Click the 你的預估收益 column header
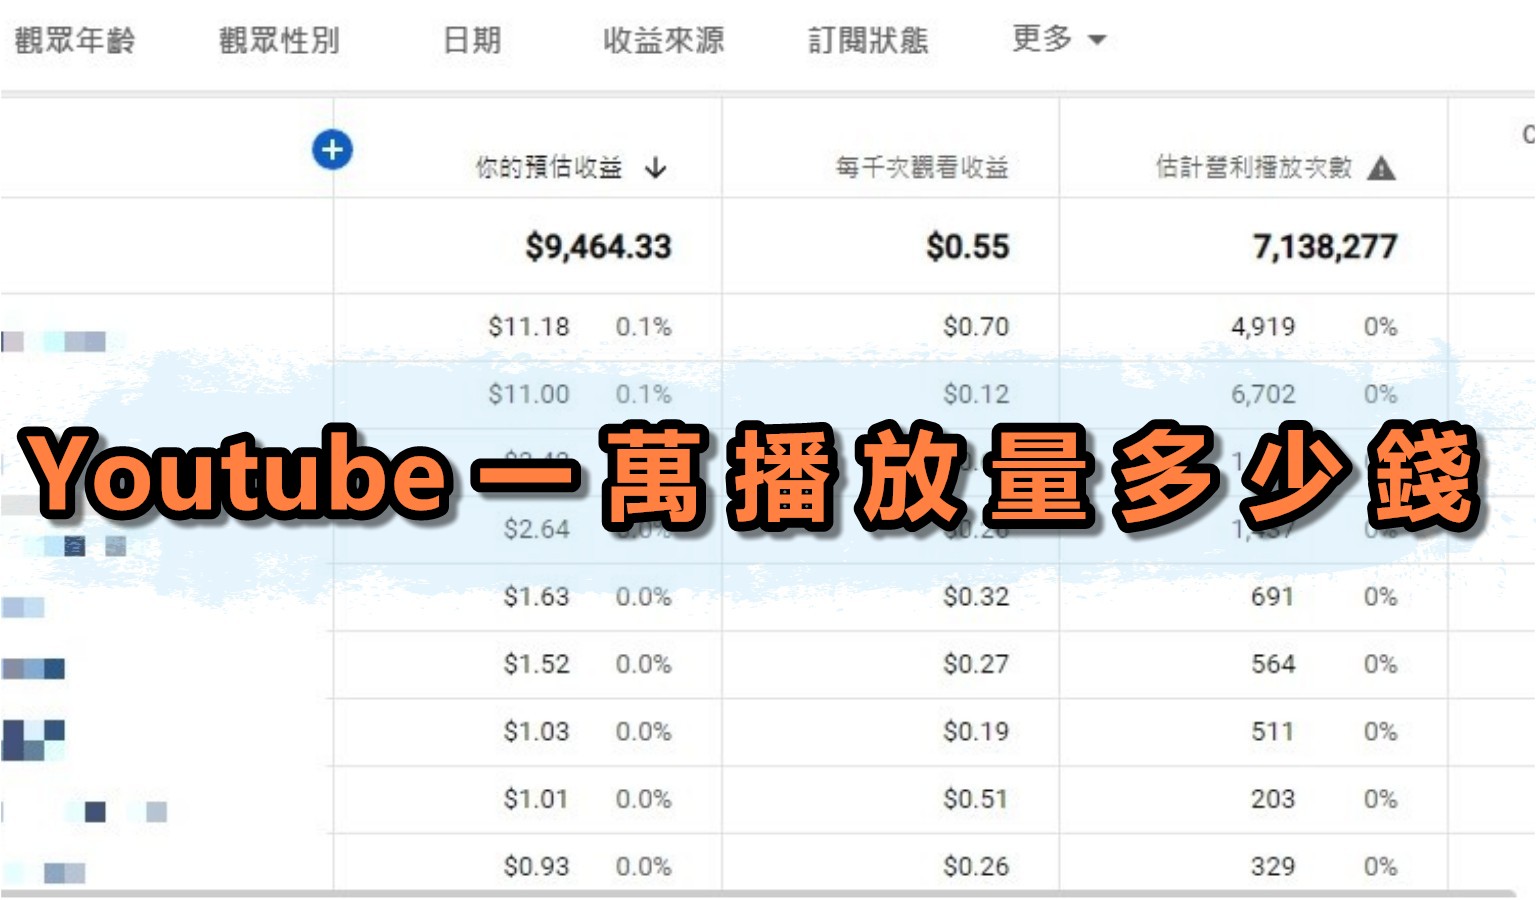1536x900 pixels. 549,167
